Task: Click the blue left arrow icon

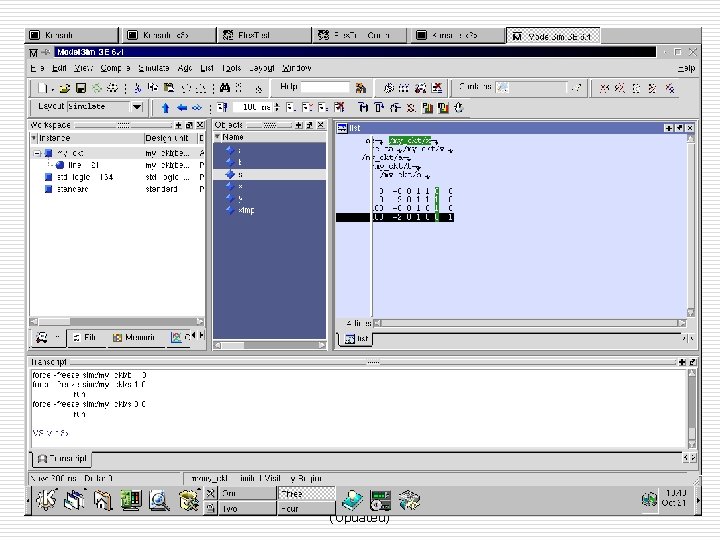Action: (x=182, y=108)
